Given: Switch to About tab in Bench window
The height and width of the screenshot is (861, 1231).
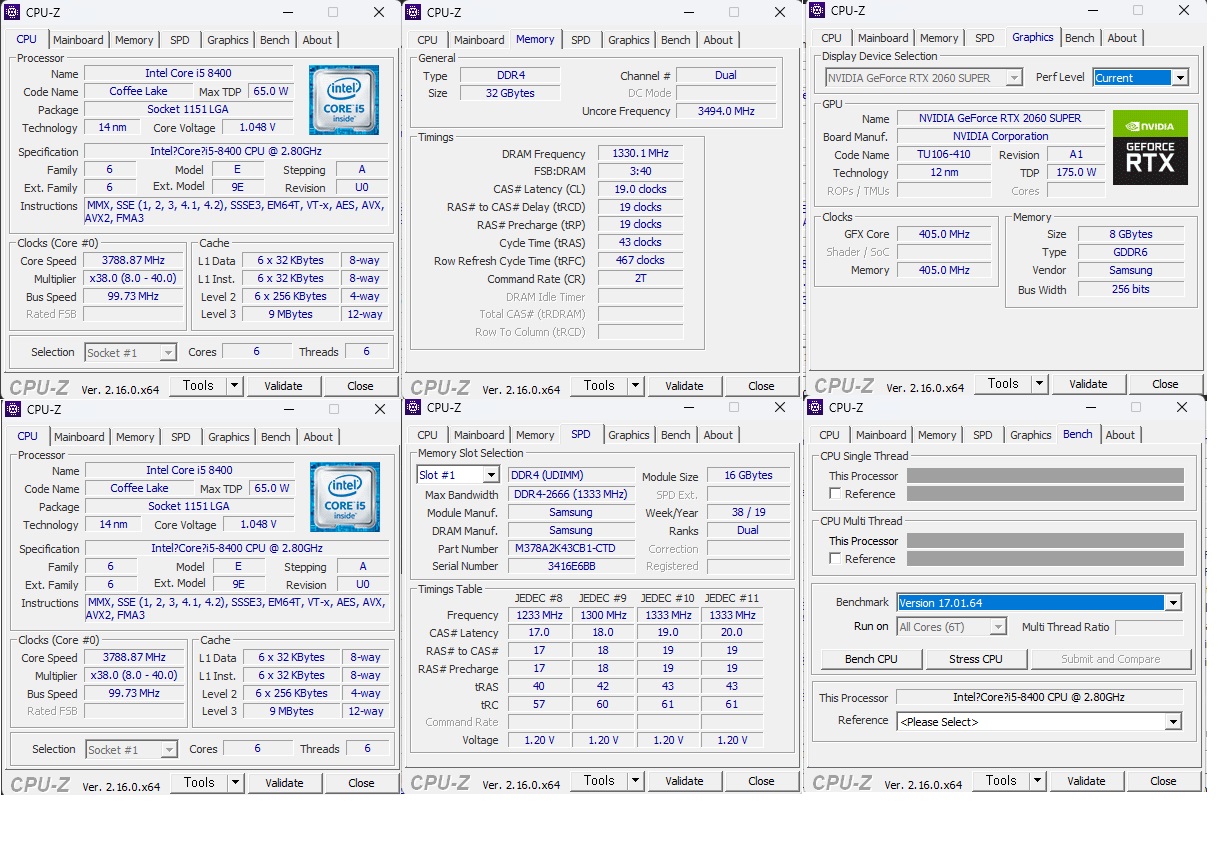Looking at the screenshot, I should pos(1120,435).
